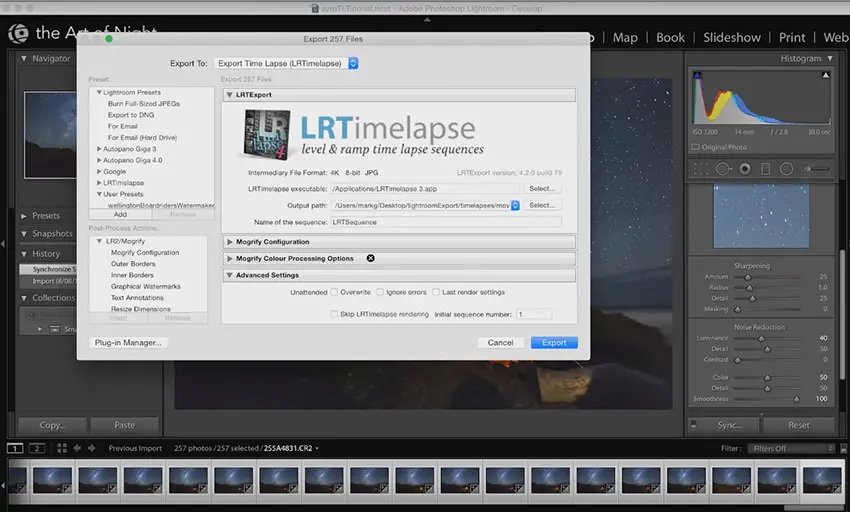The height and width of the screenshot is (512, 850).
Task: Select the Synchronize history step
Action: (x=49, y=269)
